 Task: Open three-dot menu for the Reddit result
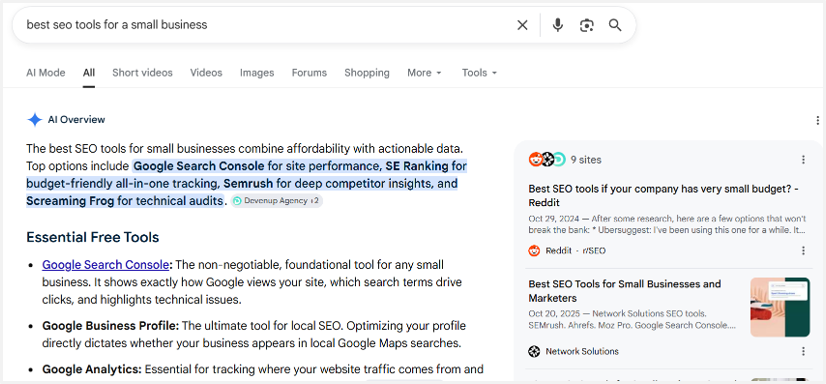coord(803,251)
